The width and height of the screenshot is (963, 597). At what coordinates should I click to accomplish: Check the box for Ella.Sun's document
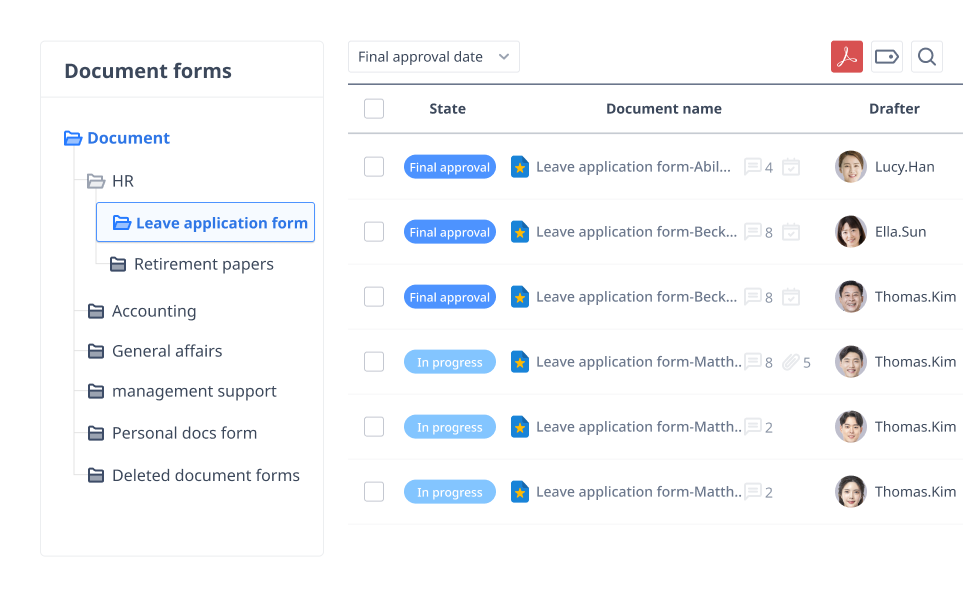(x=374, y=232)
